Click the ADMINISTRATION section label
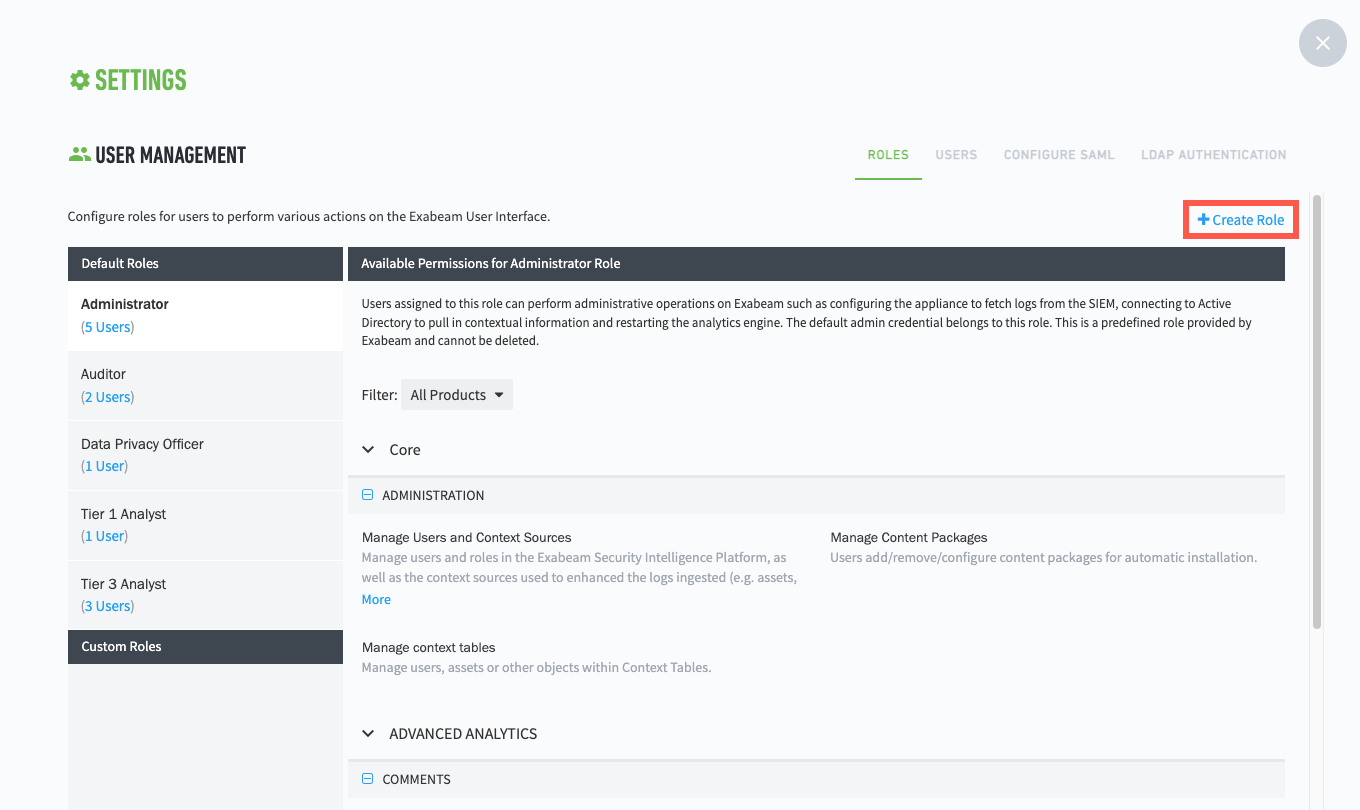Viewport: 1360px width, 810px height. click(x=433, y=495)
